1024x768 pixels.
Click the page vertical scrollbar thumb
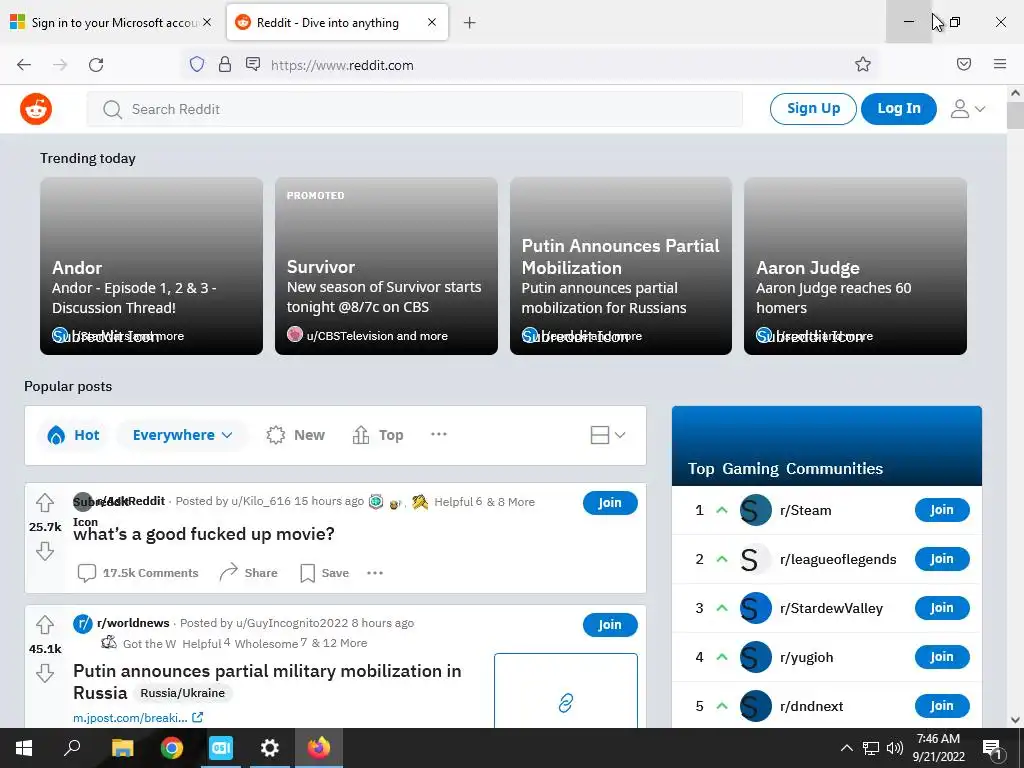pos(1015,116)
